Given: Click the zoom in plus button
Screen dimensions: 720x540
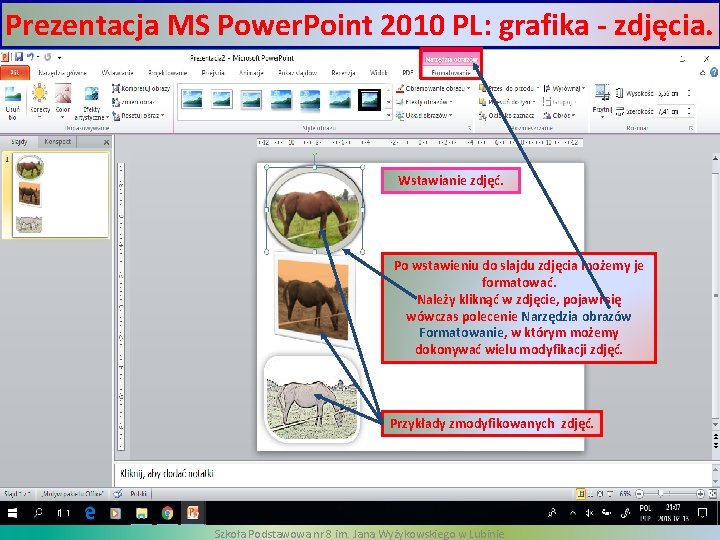Looking at the screenshot, I should click(700, 494).
